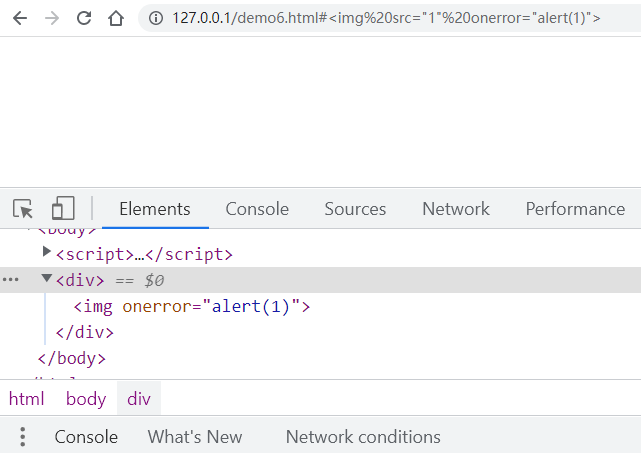Open the Network conditions drawer tab

coord(363,437)
